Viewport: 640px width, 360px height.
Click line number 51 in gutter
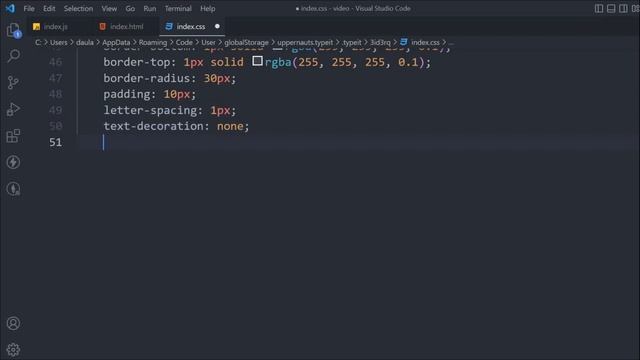[x=56, y=142]
